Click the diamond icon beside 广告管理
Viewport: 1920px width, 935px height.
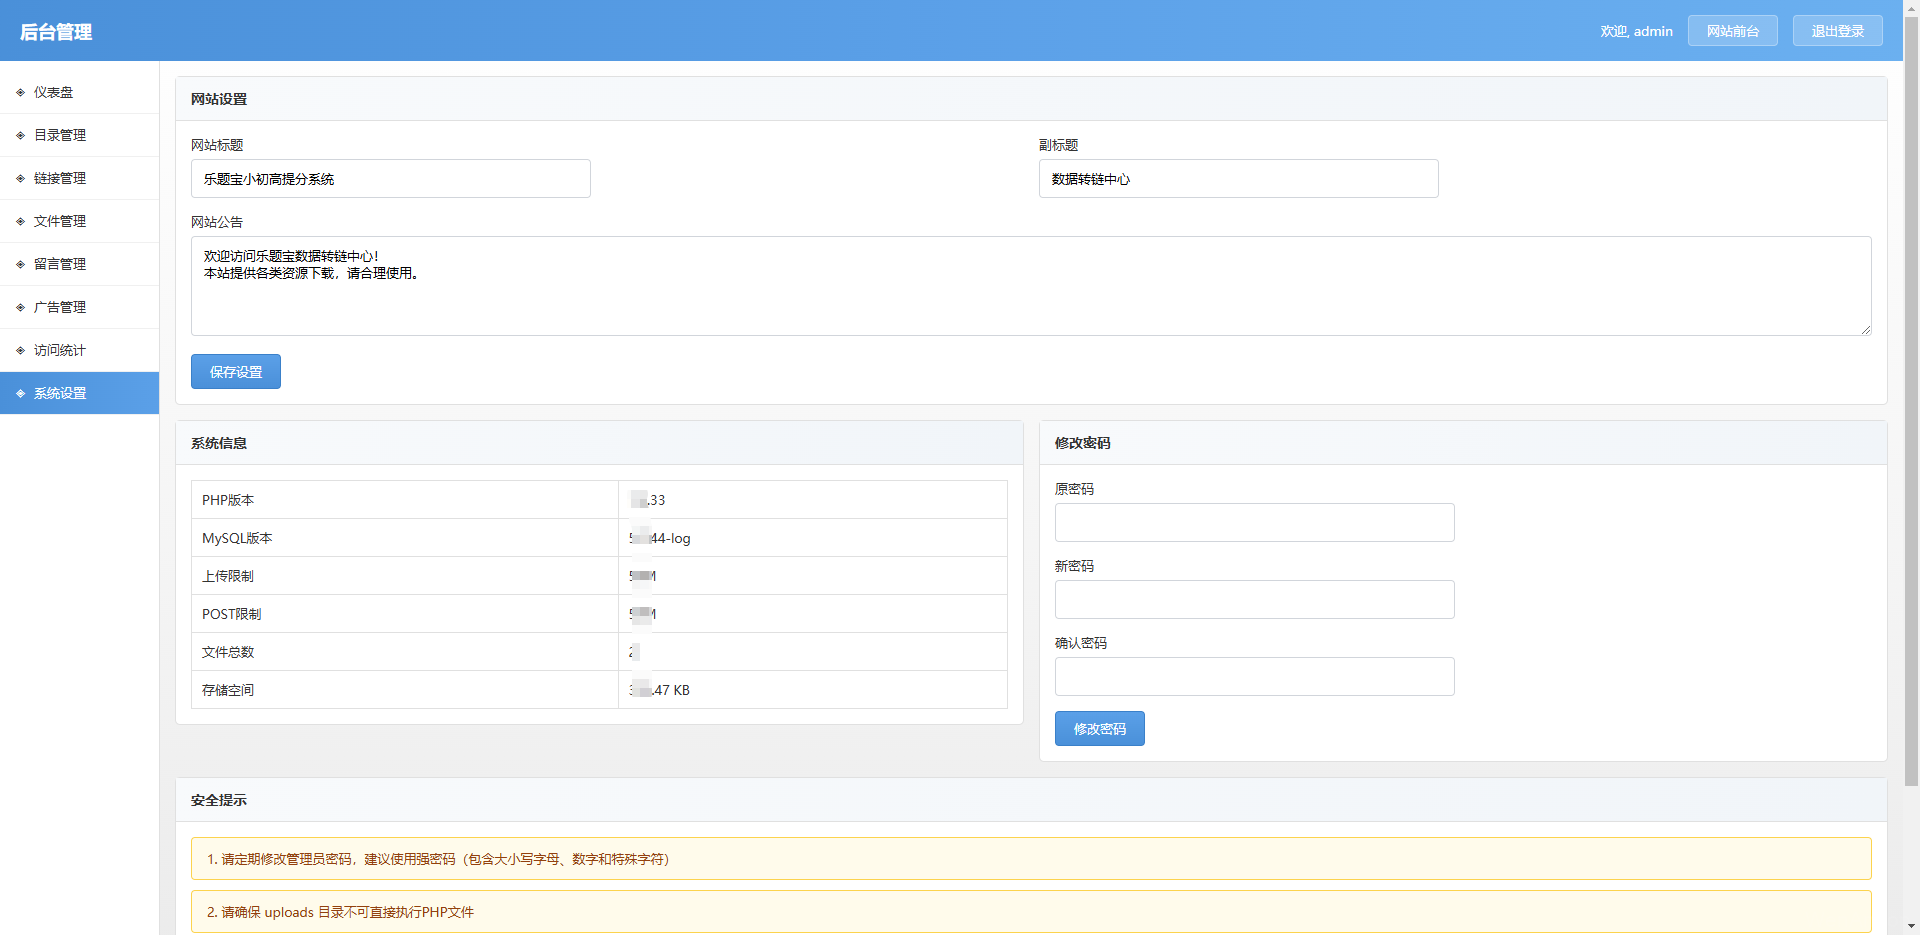coord(20,307)
